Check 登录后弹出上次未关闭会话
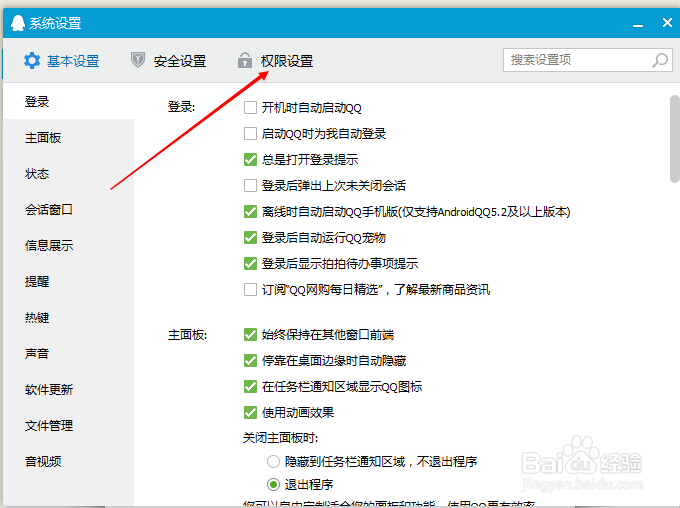Screen dimensions: 680x508 250,186
